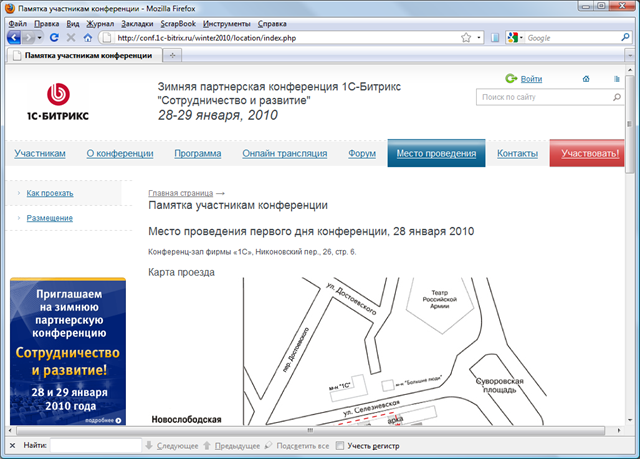Viewport: 640px width, 459px height.
Task: Open the Контакты navigation link
Action: tap(517, 153)
